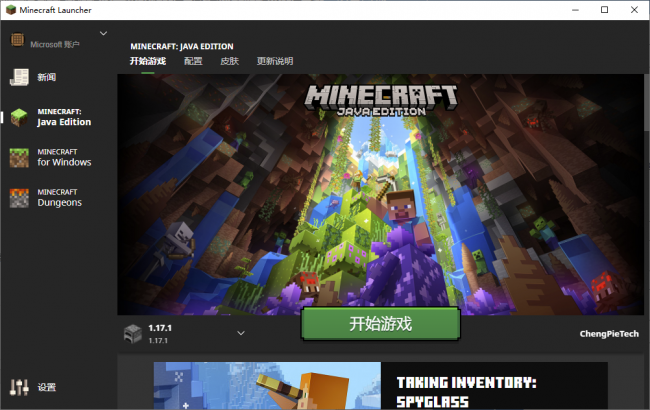Click the ChengPieTech username

pyautogui.click(x=608, y=334)
